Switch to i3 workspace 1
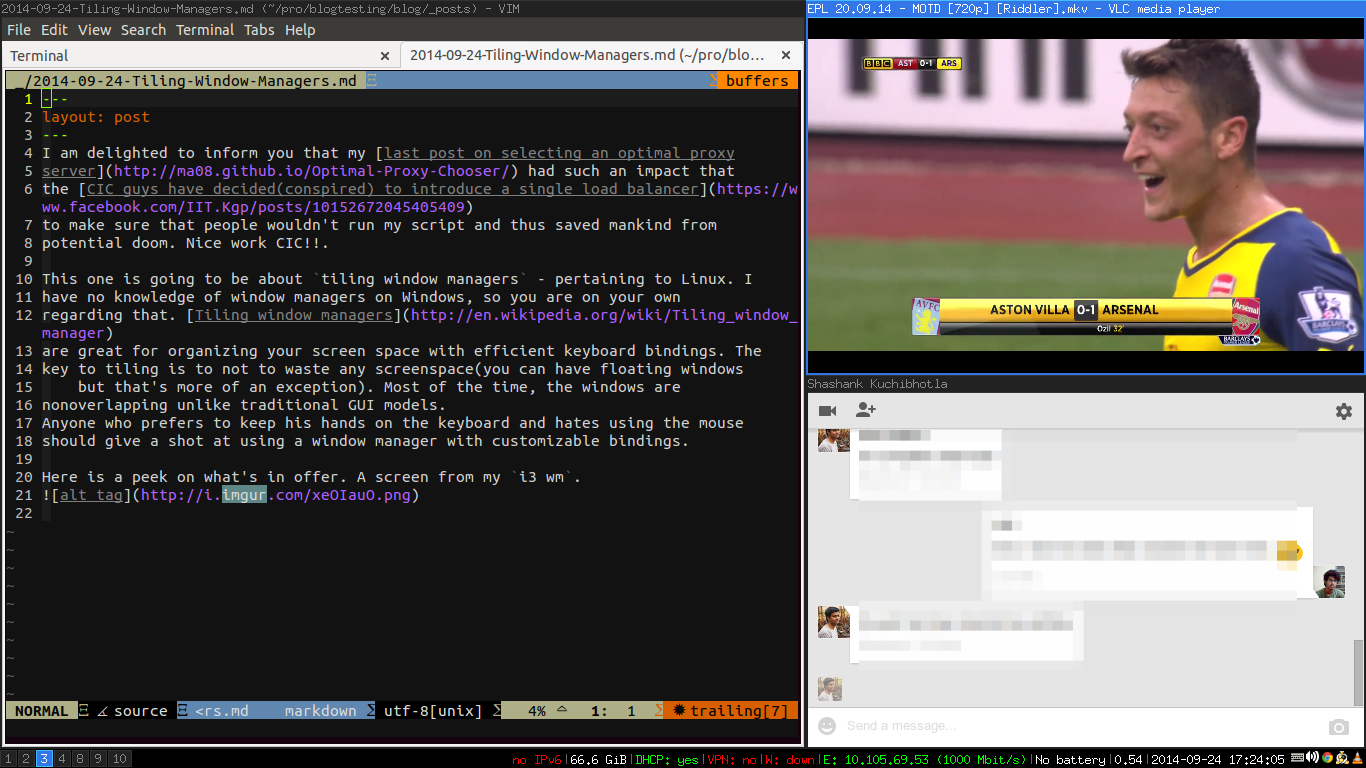This screenshot has height=768, width=1366. [9, 759]
